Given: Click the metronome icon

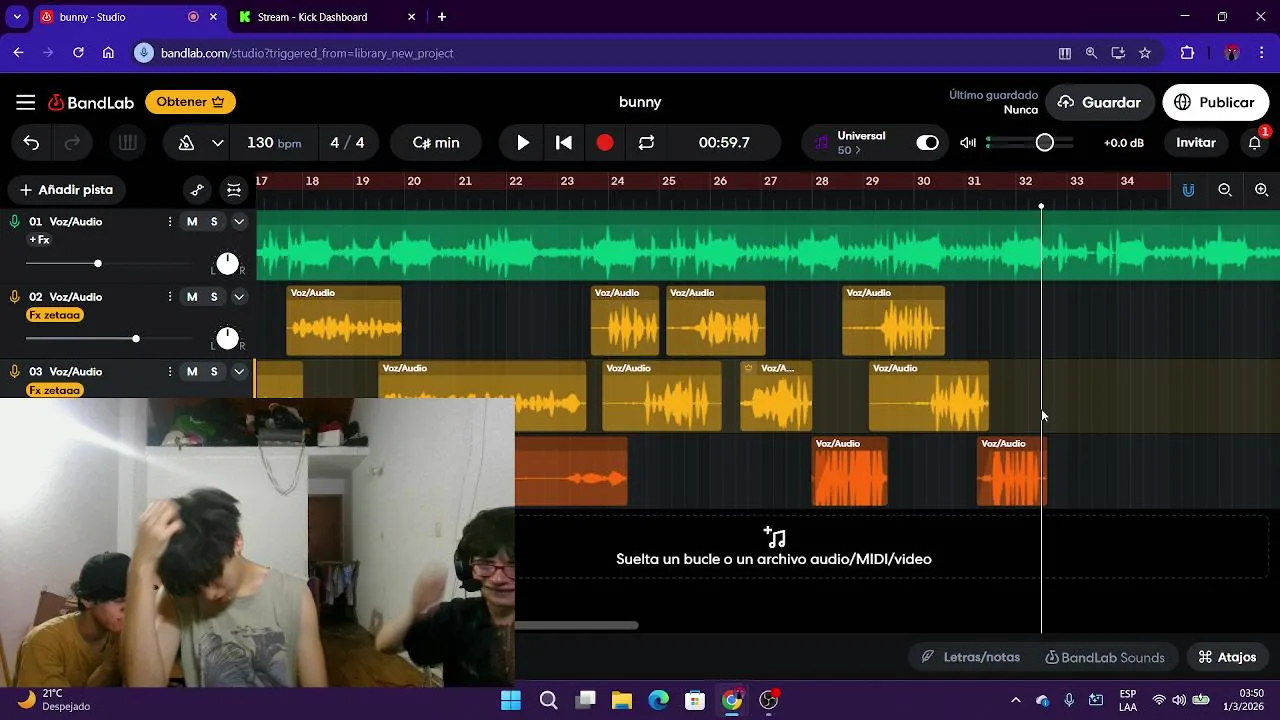Looking at the screenshot, I should pyautogui.click(x=186, y=143).
